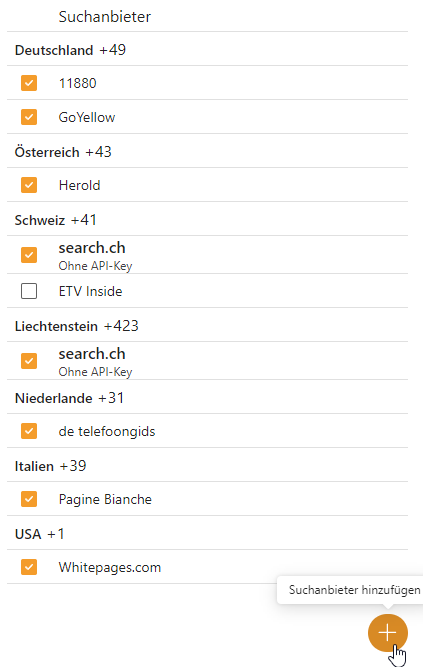Uncheck the Pagine Bianche checkbox
Viewport: 423px width, 667px height.
click(x=29, y=499)
